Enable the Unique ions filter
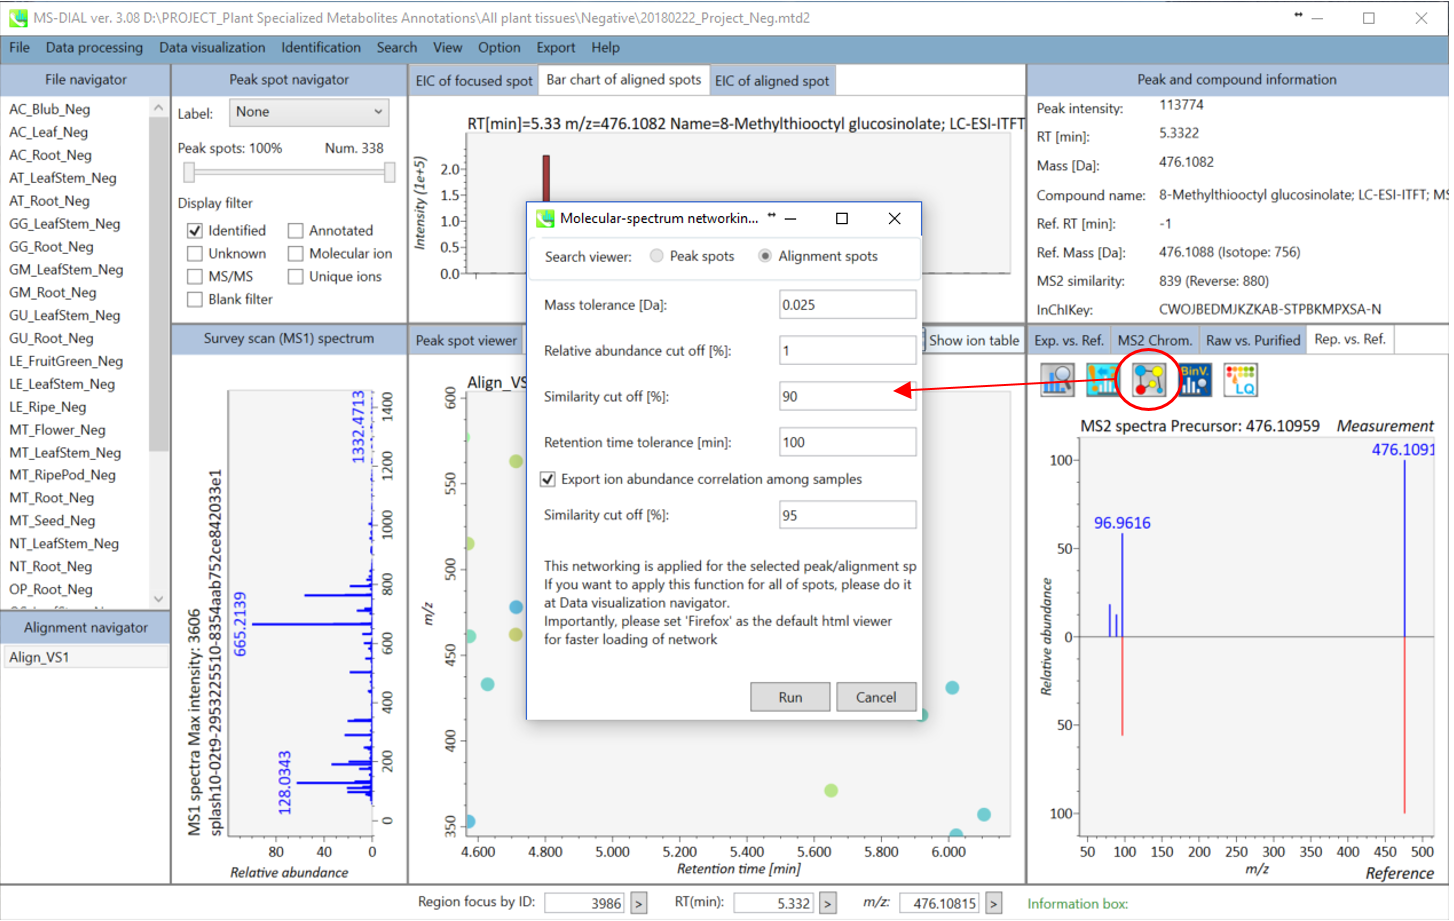 click(x=296, y=277)
